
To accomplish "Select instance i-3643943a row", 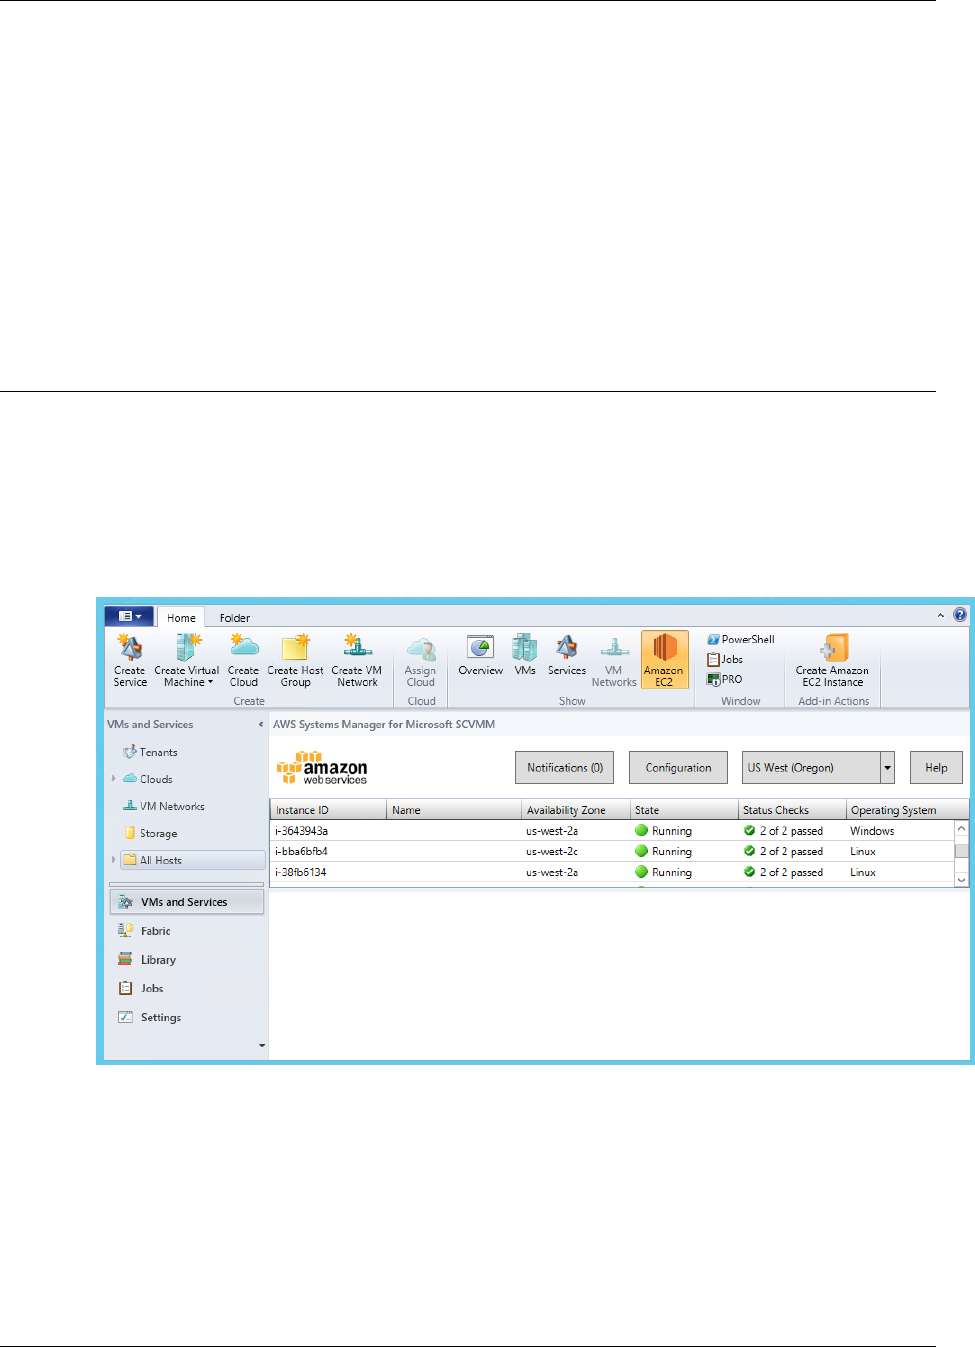I will [612, 831].
